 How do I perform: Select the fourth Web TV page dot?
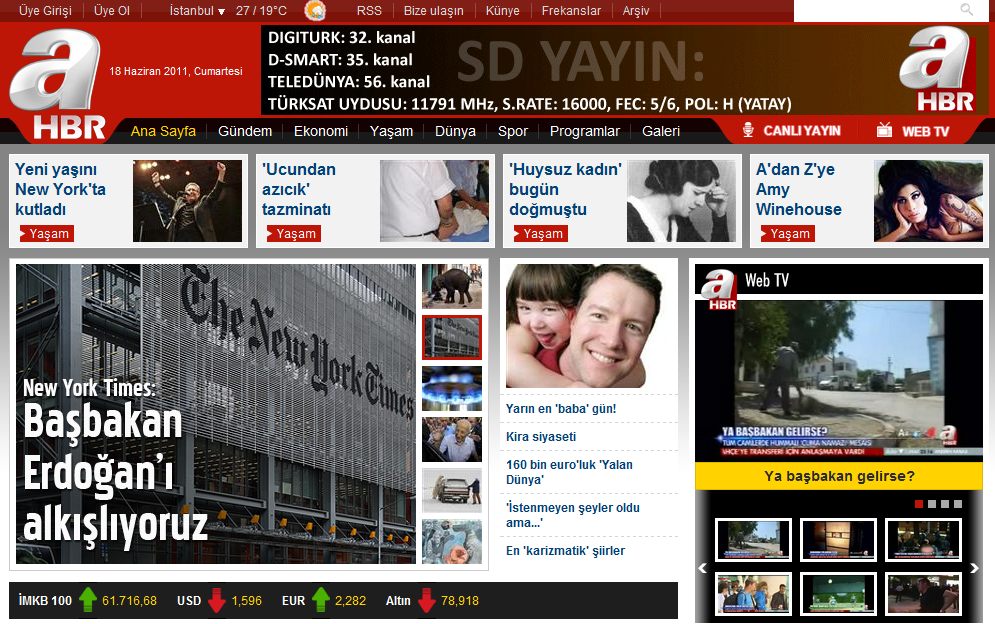tap(958, 504)
